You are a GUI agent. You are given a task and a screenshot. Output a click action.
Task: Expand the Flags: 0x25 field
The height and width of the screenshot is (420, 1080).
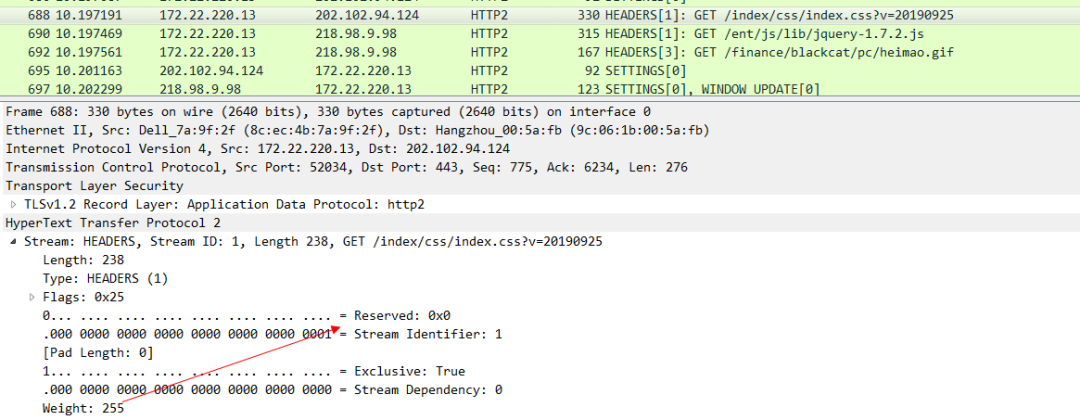[33, 297]
